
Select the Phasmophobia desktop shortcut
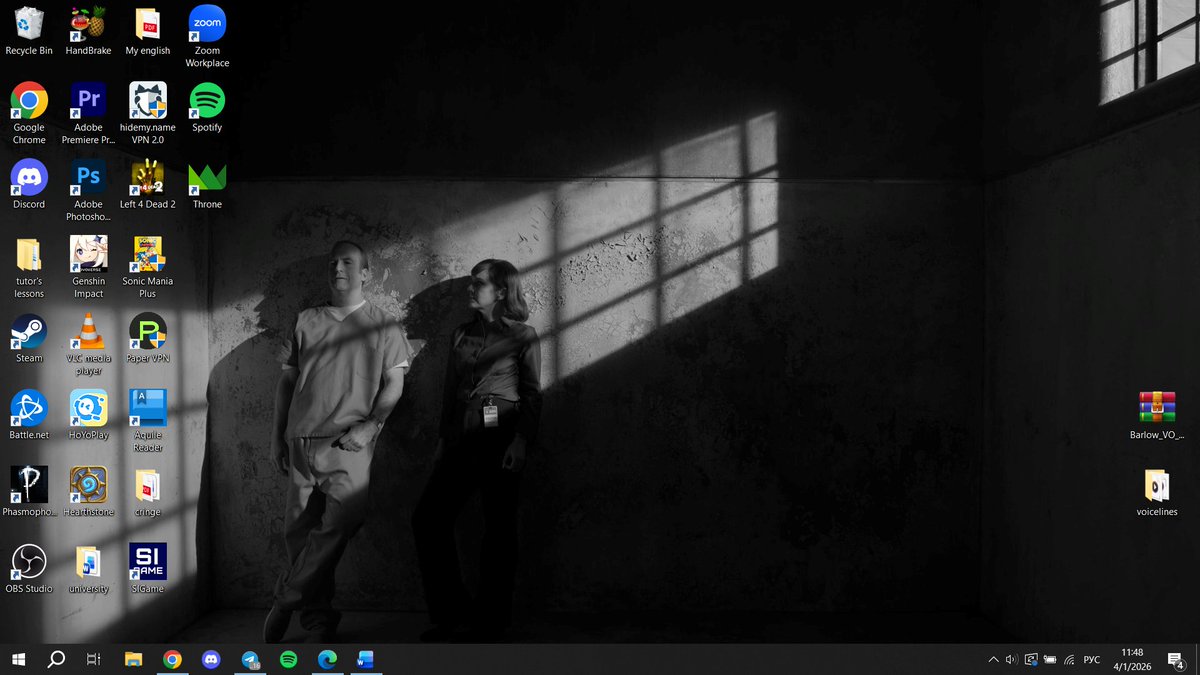(x=29, y=493)
